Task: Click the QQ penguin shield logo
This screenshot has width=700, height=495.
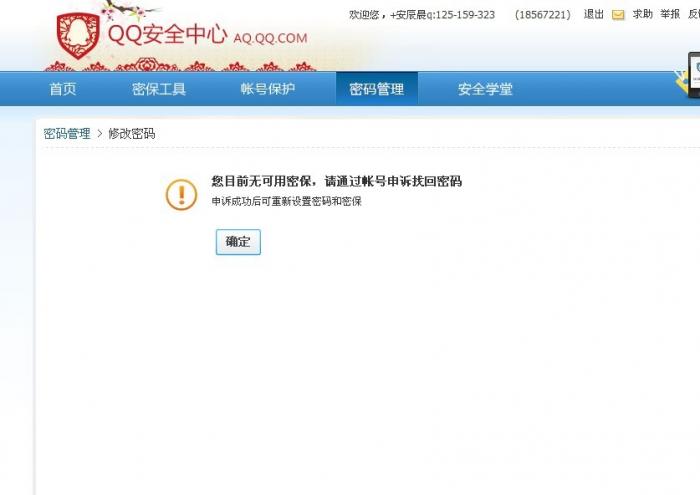Action: [78, 36]
